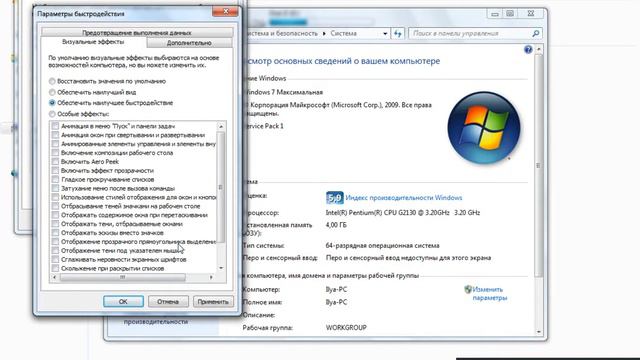Confirm with OK button
Screen dimensions: 640x360
coord(123,302)
